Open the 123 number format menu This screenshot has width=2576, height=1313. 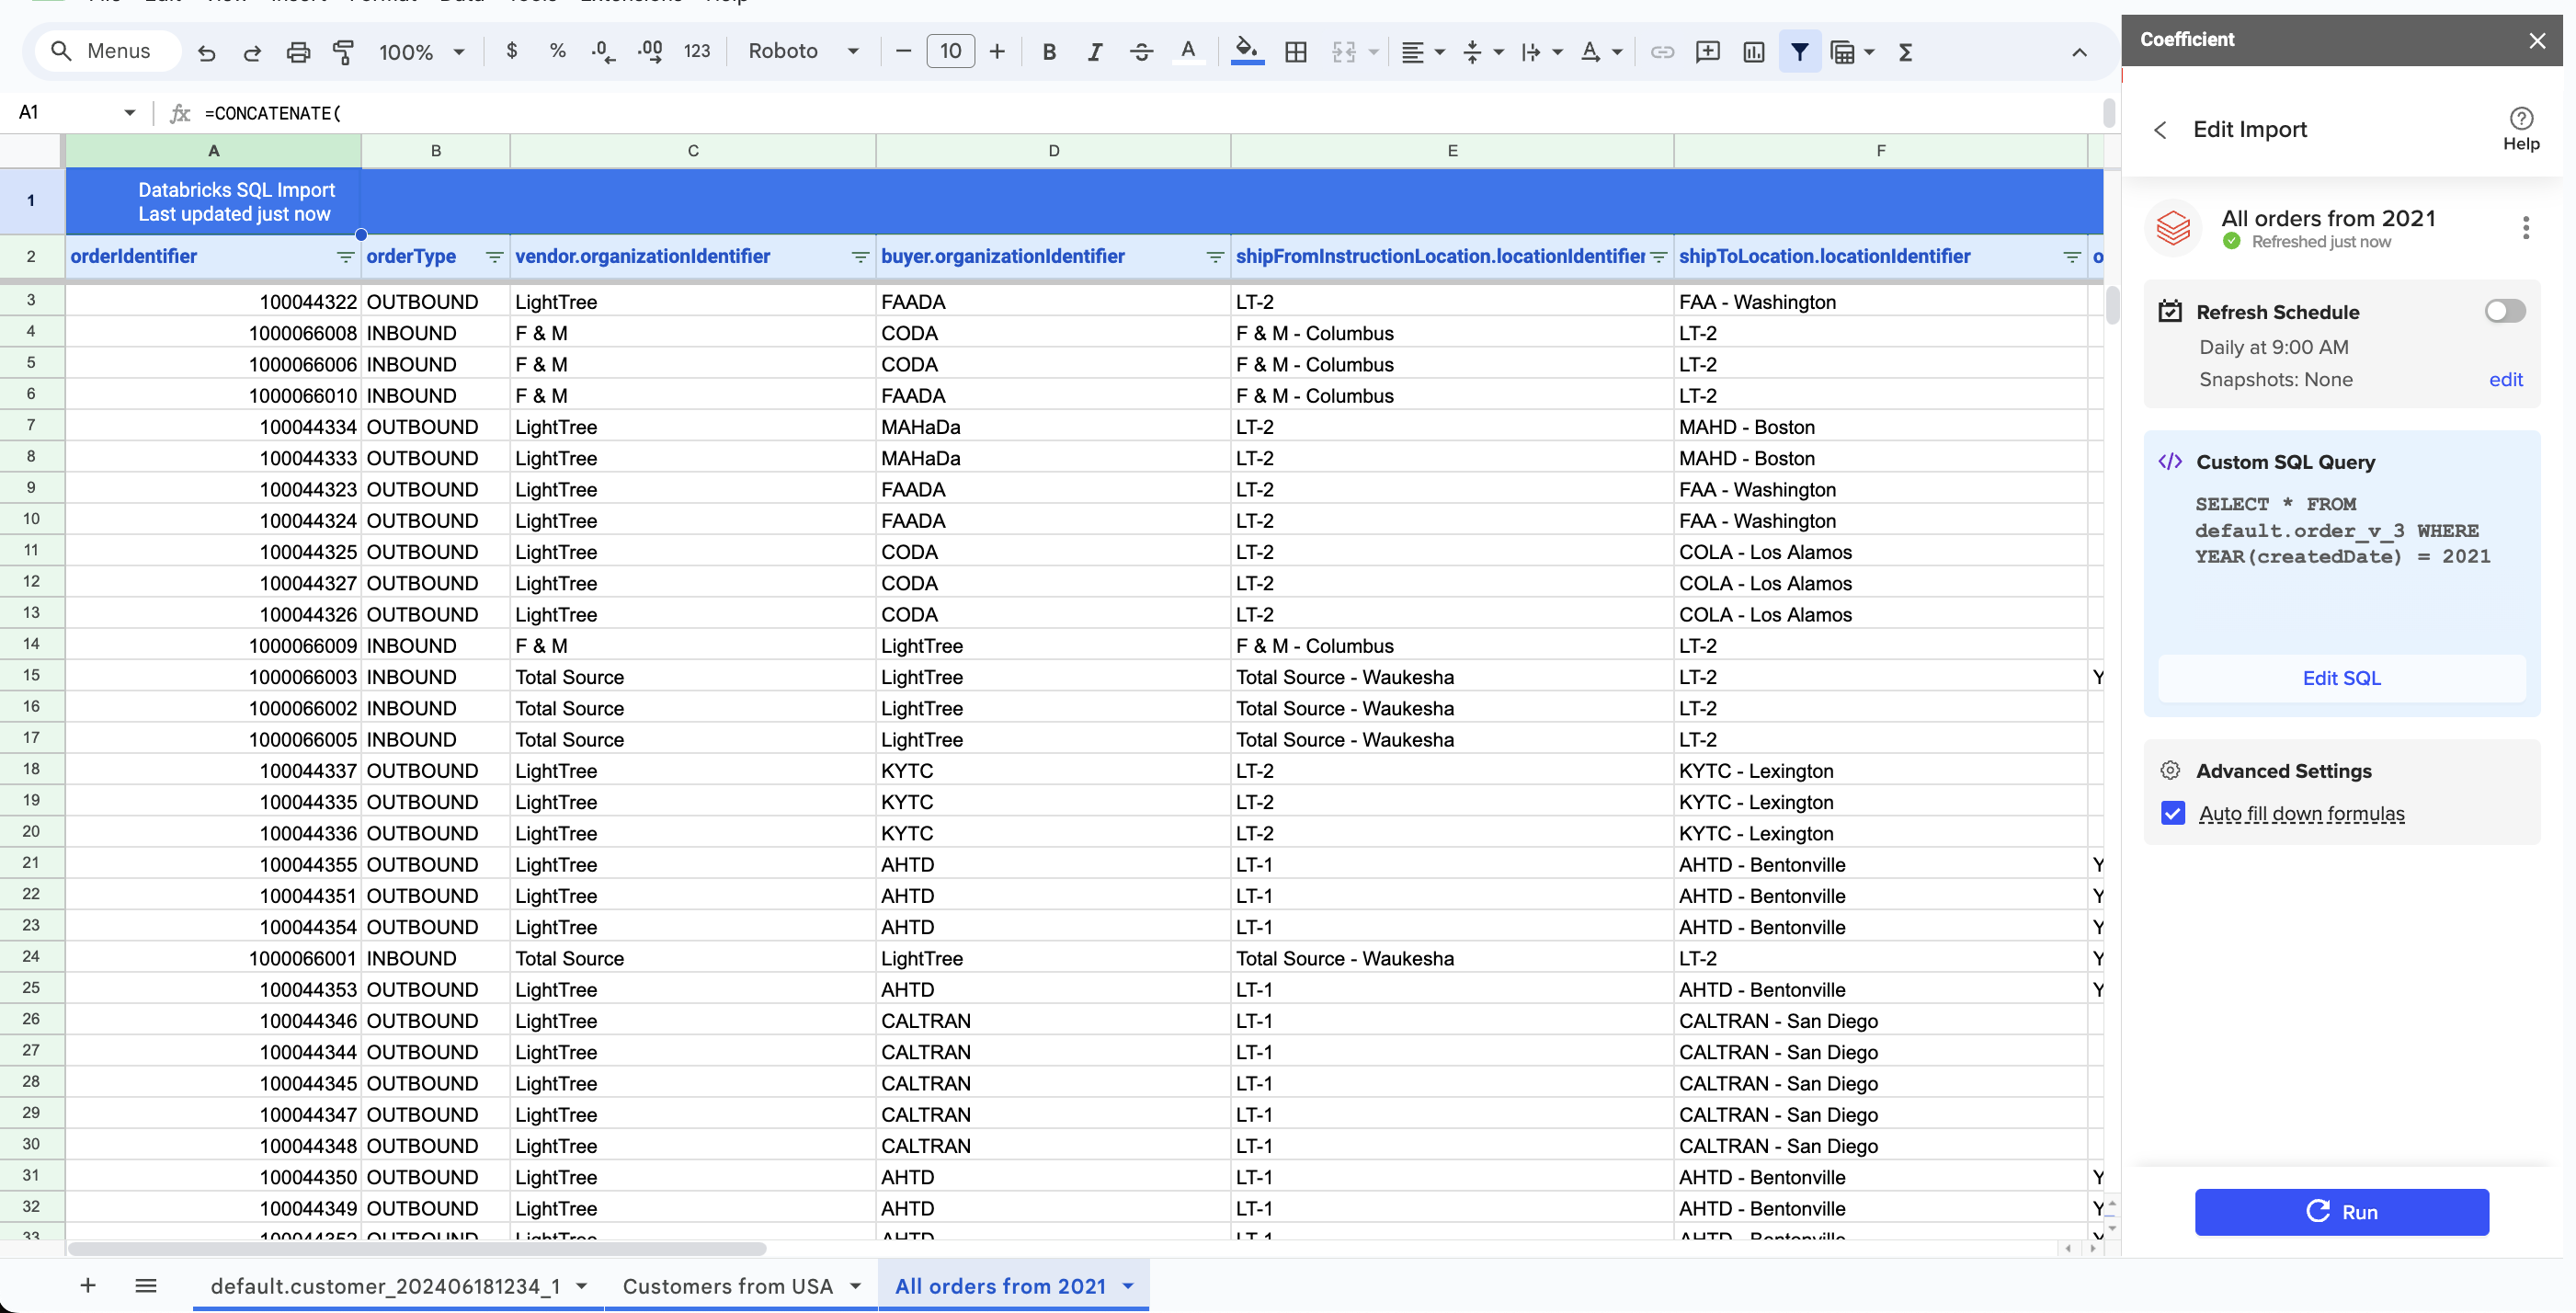(x=697, y=51)
